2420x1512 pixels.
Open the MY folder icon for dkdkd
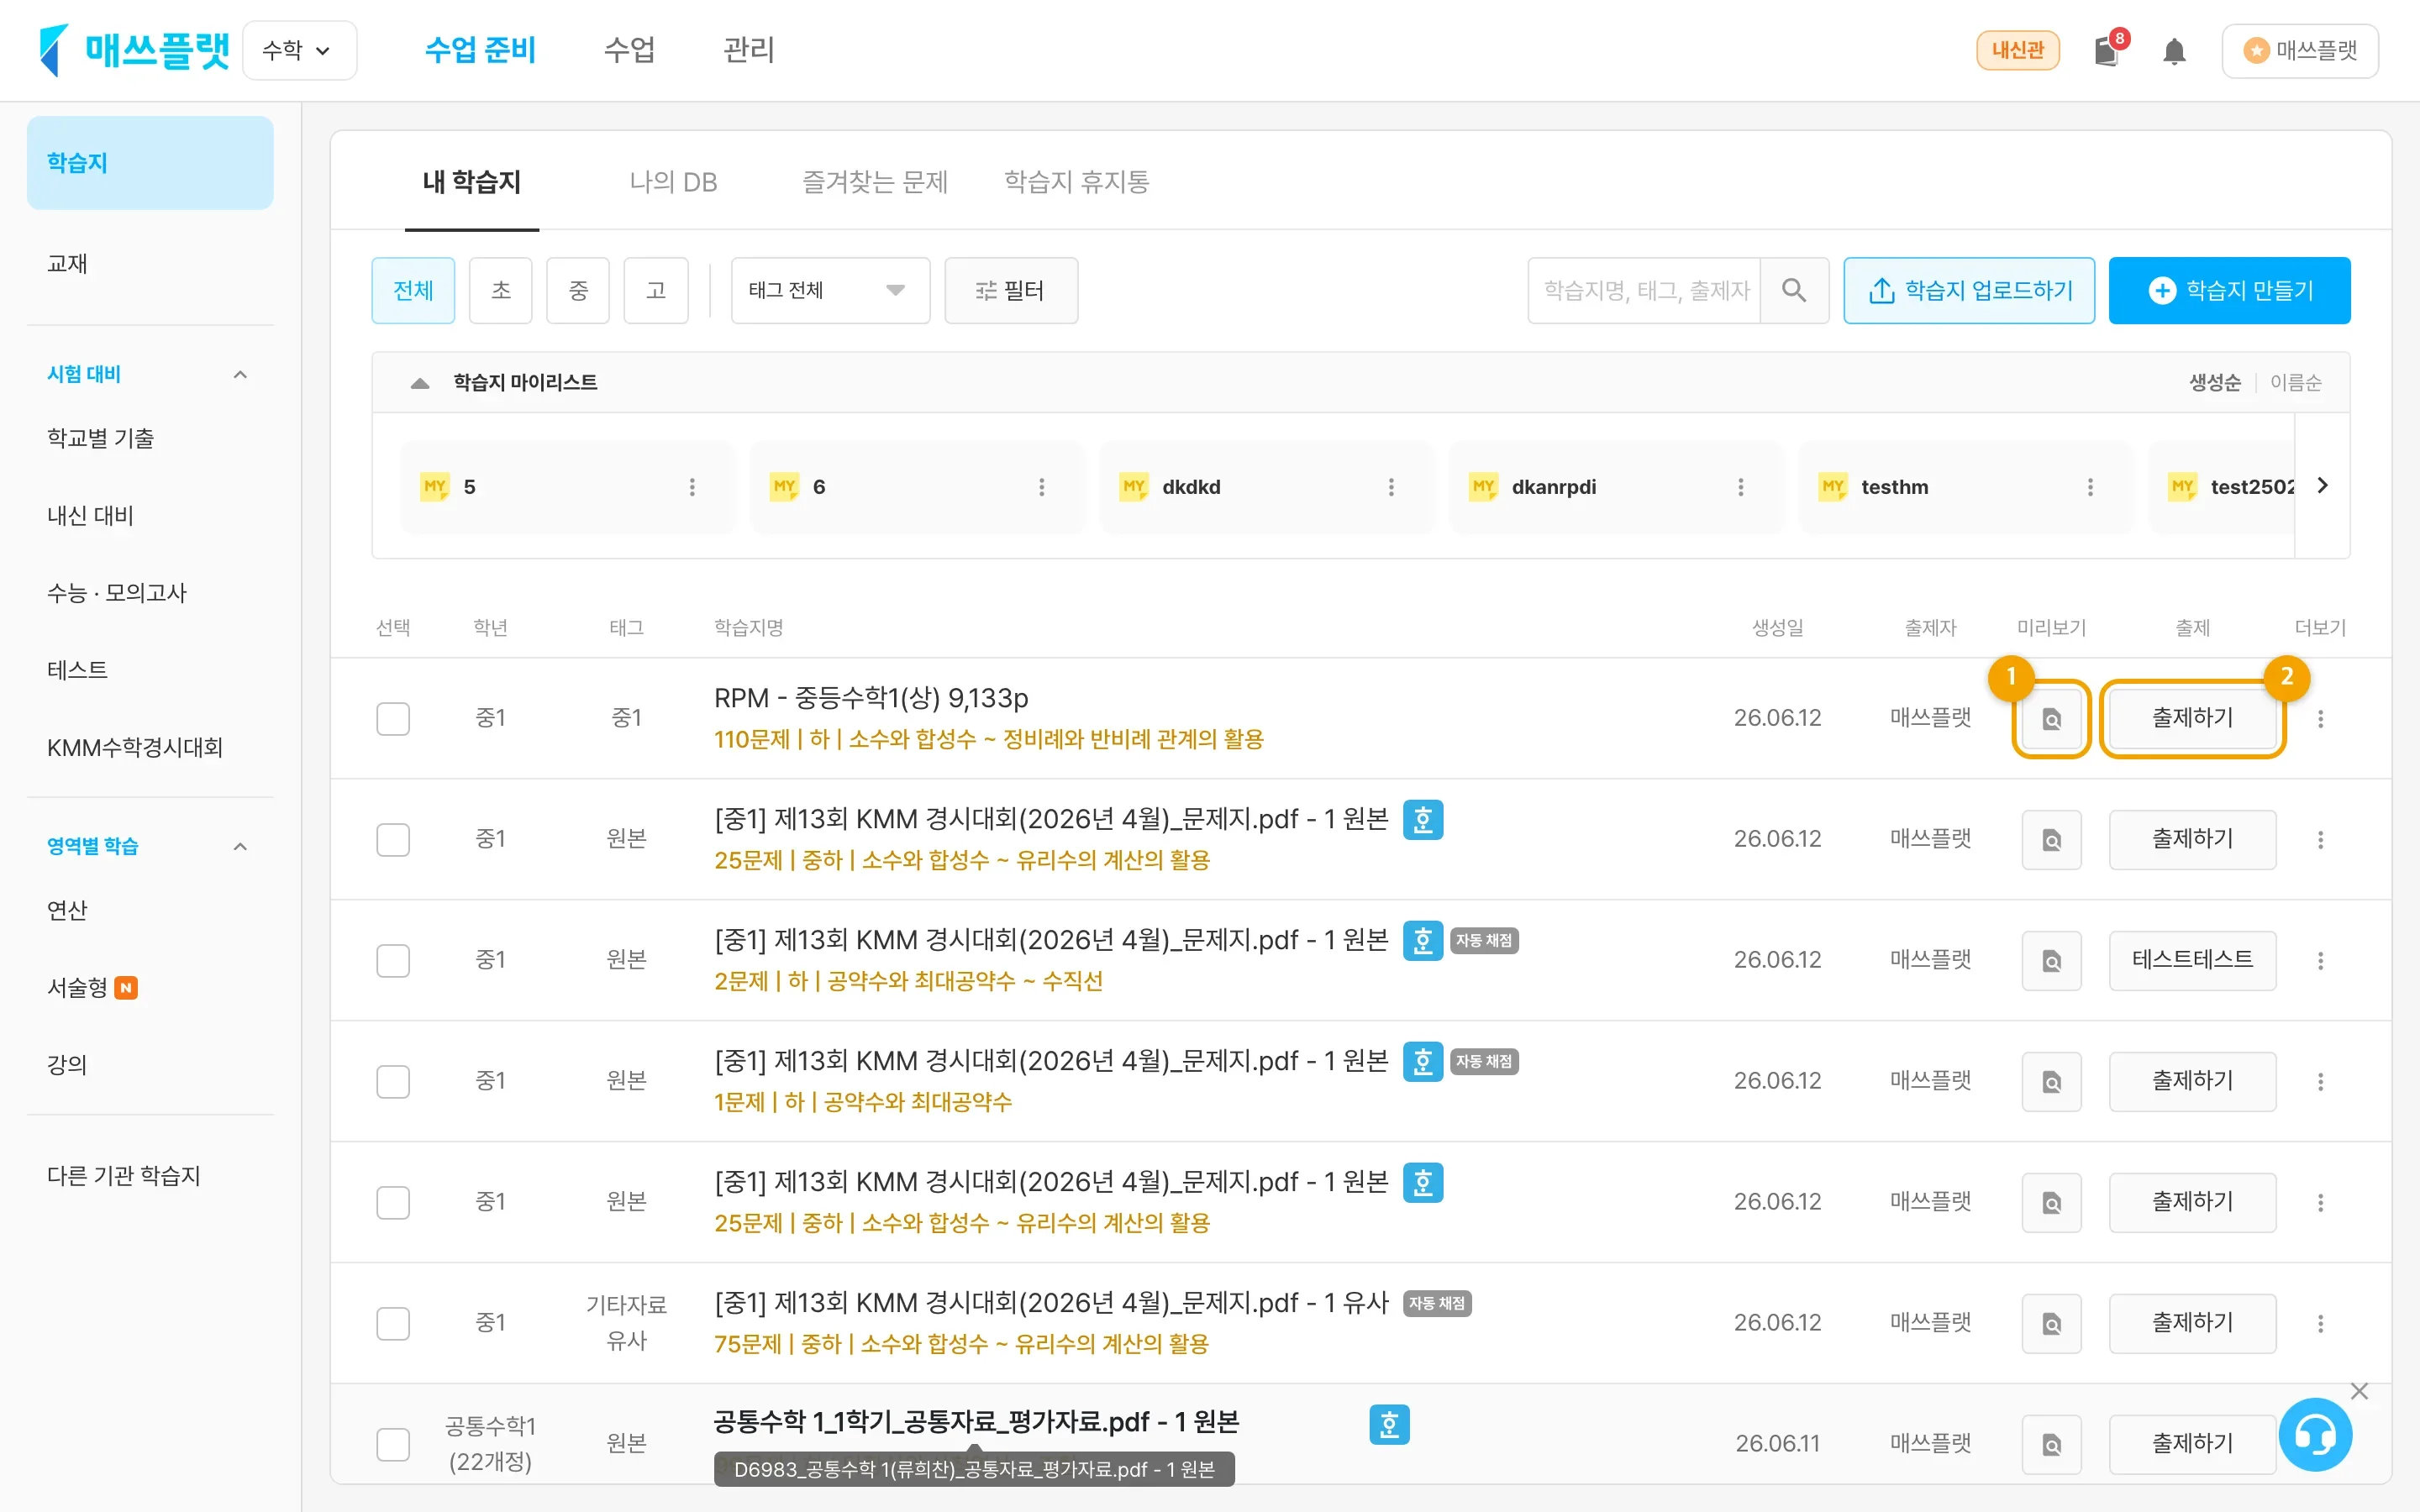pos(1133,487)
